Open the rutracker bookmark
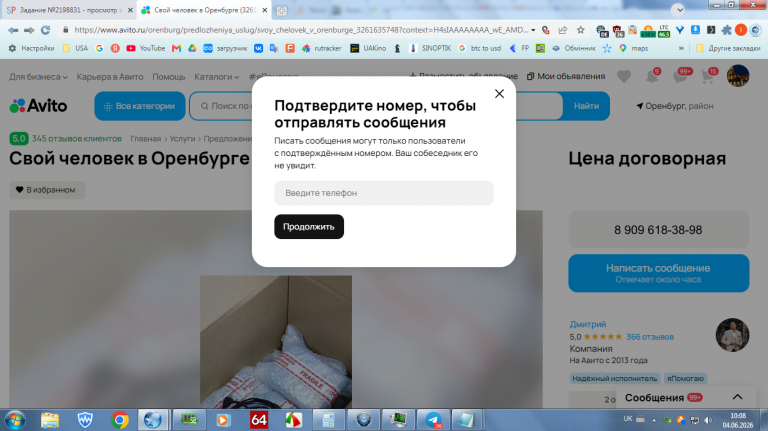Screen dimensions: 768x431 point(321,48)
